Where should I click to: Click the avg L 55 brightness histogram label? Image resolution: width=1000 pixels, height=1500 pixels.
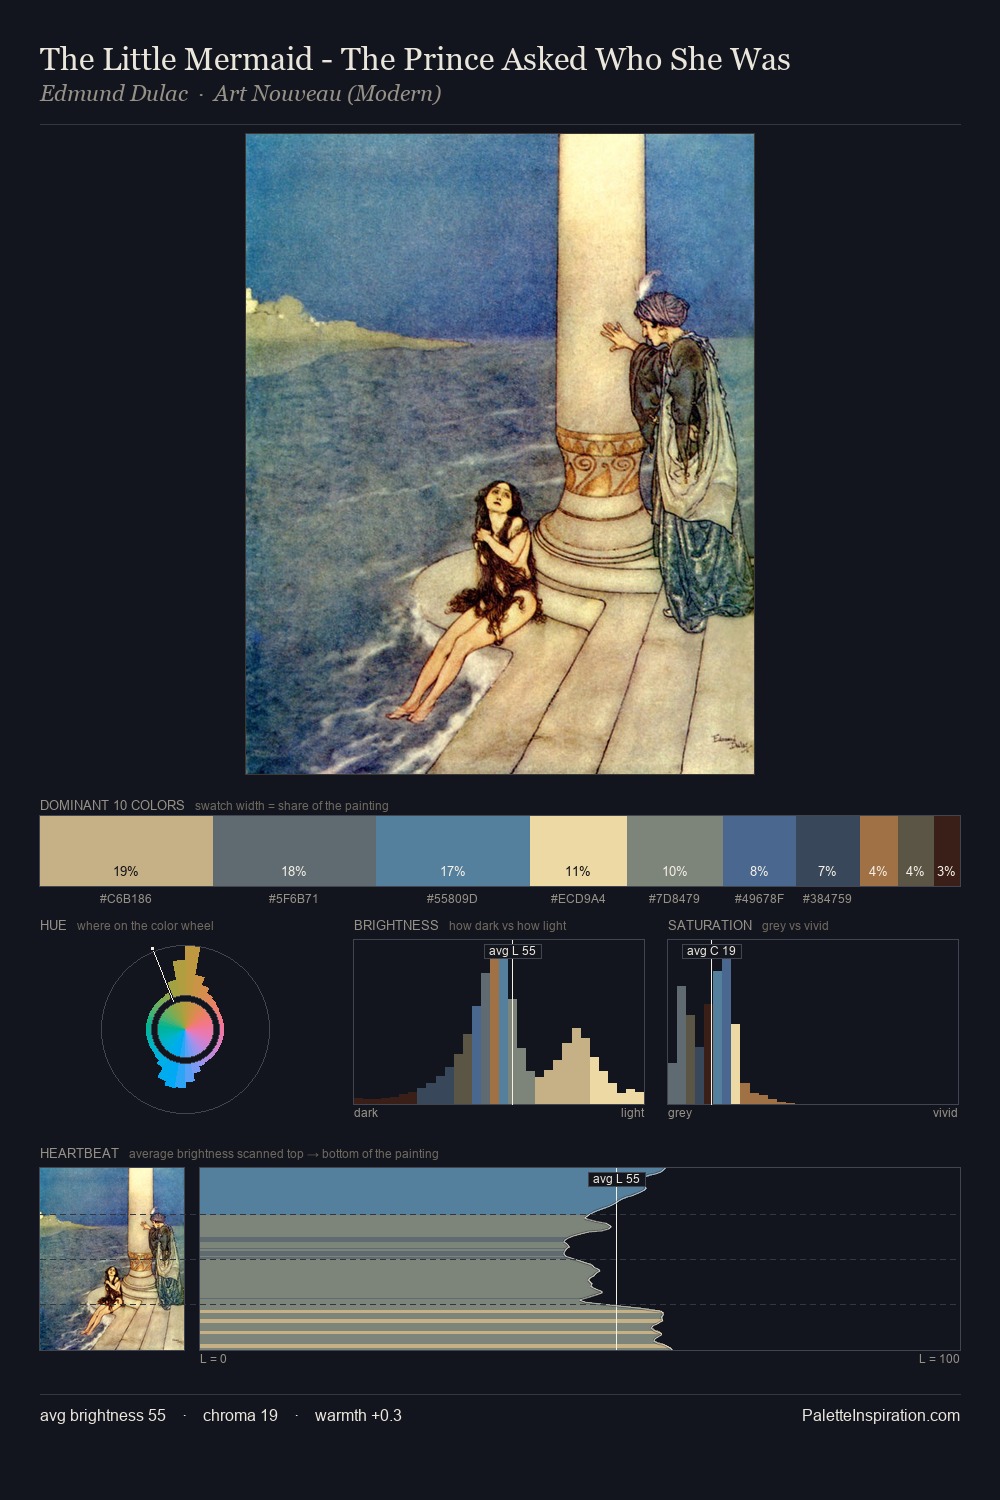click(x=512, y=951)
